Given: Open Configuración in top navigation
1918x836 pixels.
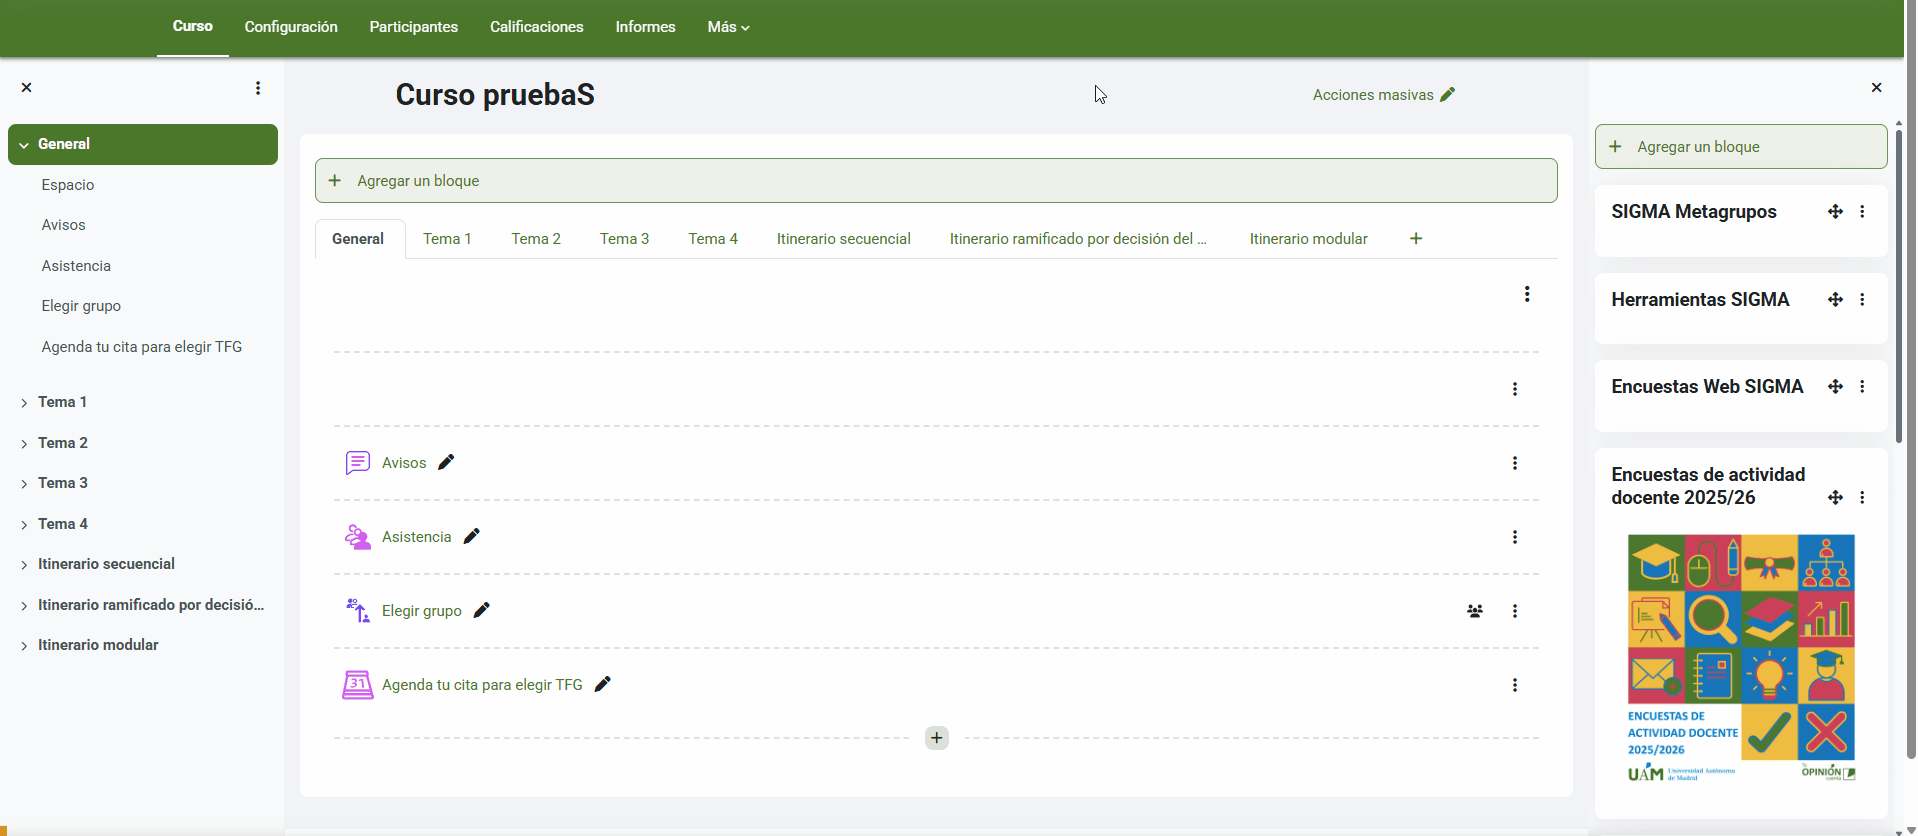Looking at the screenshot, I should point(291,27).
